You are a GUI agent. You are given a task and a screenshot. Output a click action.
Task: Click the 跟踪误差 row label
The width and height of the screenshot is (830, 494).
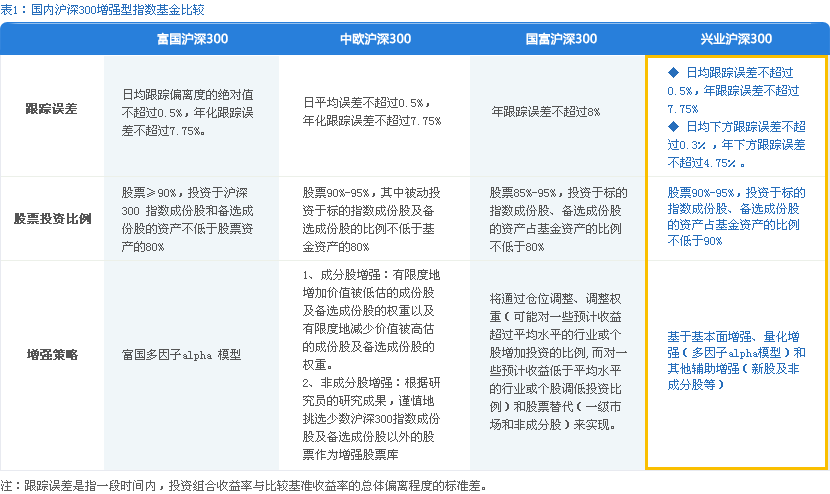pos(52,109)
